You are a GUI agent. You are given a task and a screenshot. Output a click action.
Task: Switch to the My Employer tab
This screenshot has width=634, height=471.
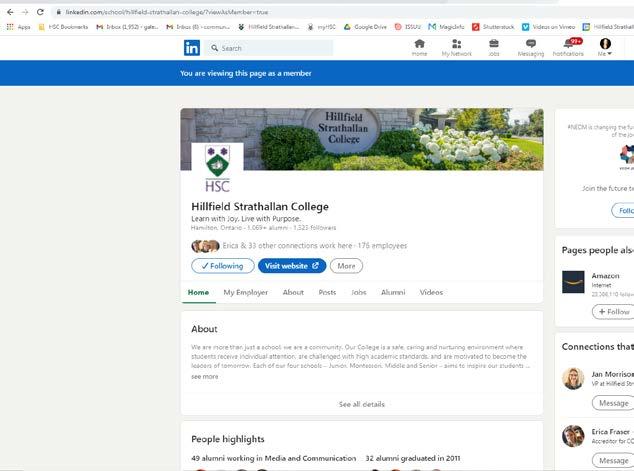(245, 292)
